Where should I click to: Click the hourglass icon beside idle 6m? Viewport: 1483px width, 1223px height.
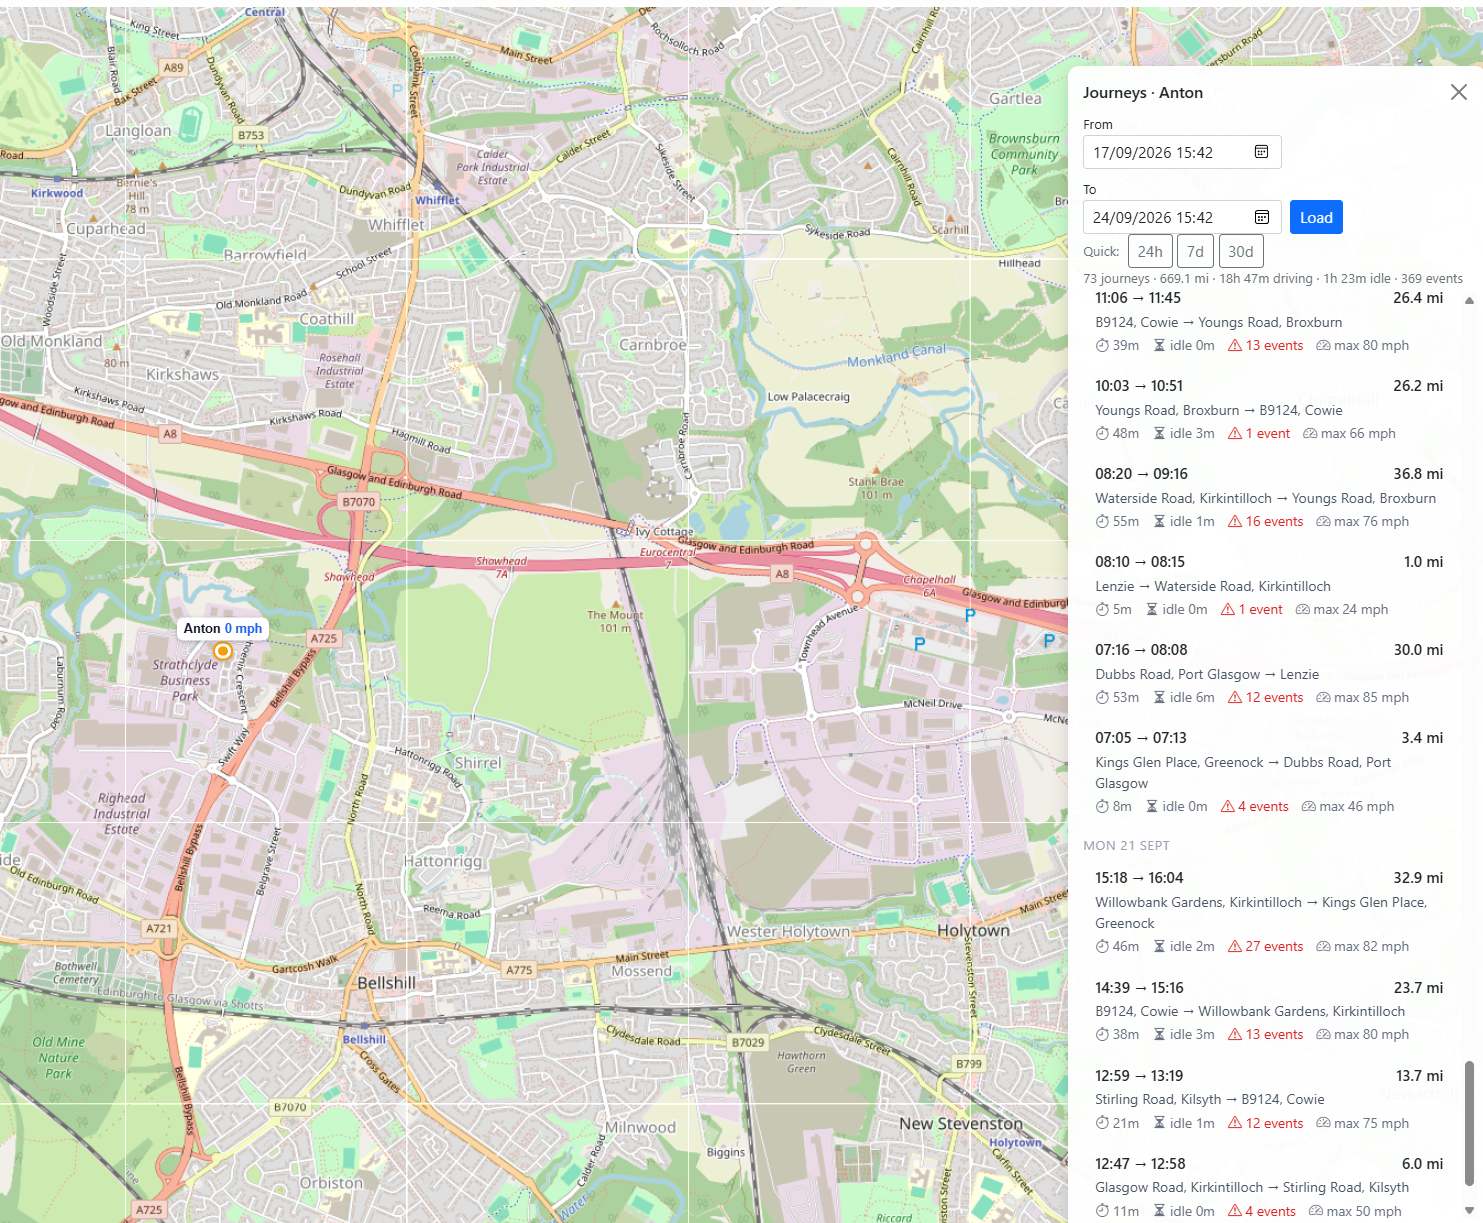coord(1159,698)
